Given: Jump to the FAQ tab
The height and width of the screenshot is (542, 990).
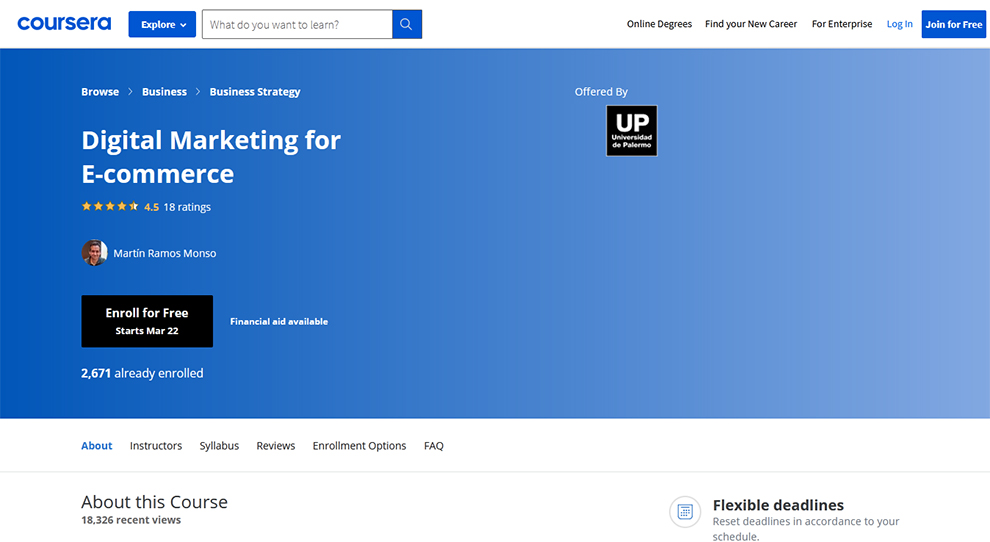Looking at the screenshot, I should click(434, 445).
